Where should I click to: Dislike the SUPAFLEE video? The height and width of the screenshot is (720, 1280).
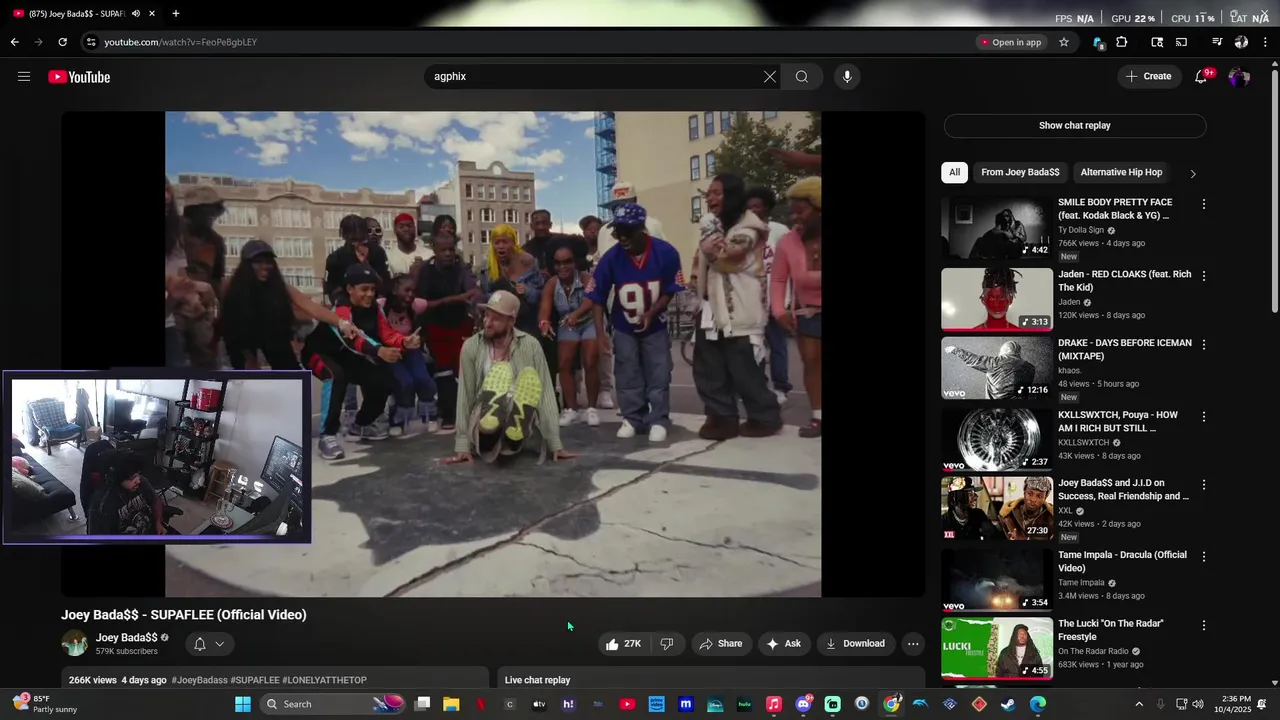(667, 644)
